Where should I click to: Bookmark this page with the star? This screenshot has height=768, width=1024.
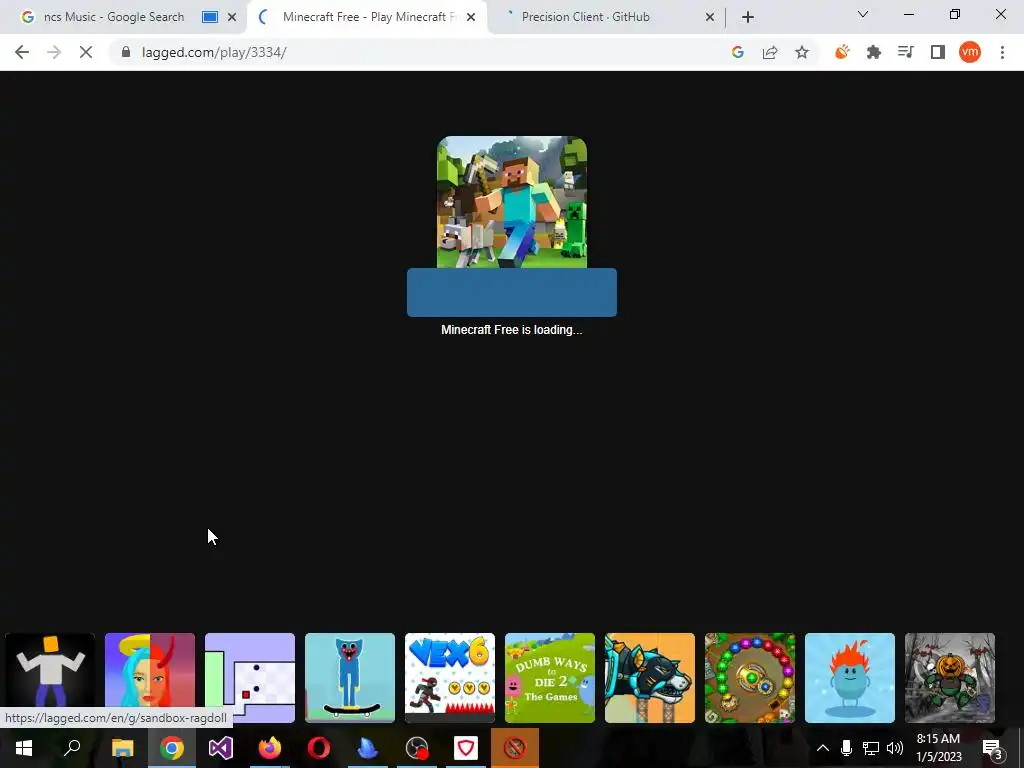802,52
